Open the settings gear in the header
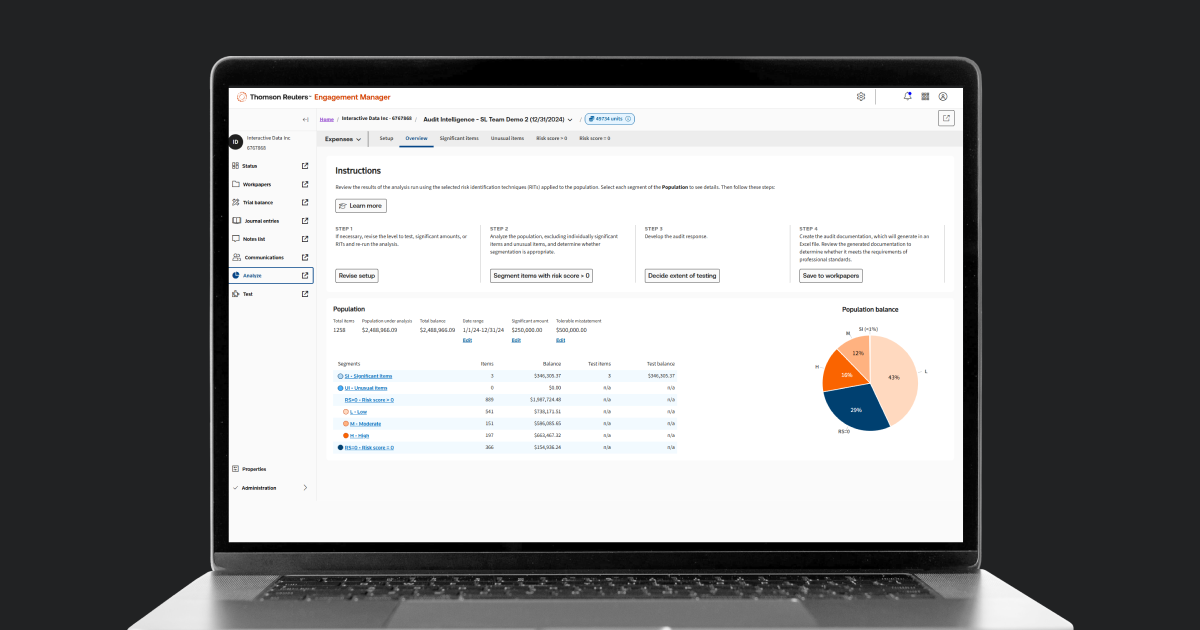 pyautogui.click(x=861, y=97)
